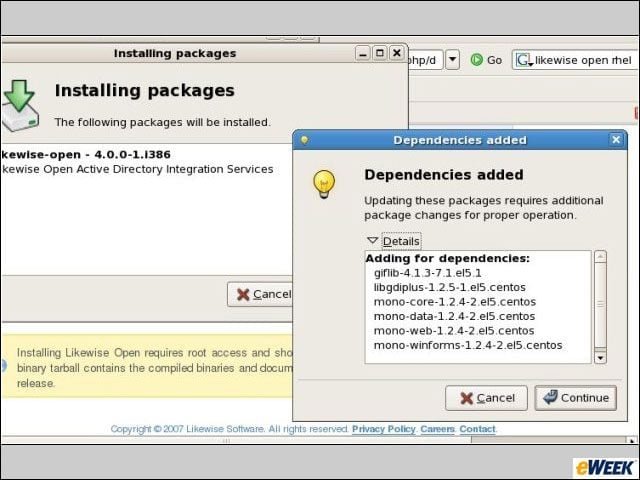Open the Contact link in footer
The width and height of the screenshot is (640, 480).
tap(477, 429)
